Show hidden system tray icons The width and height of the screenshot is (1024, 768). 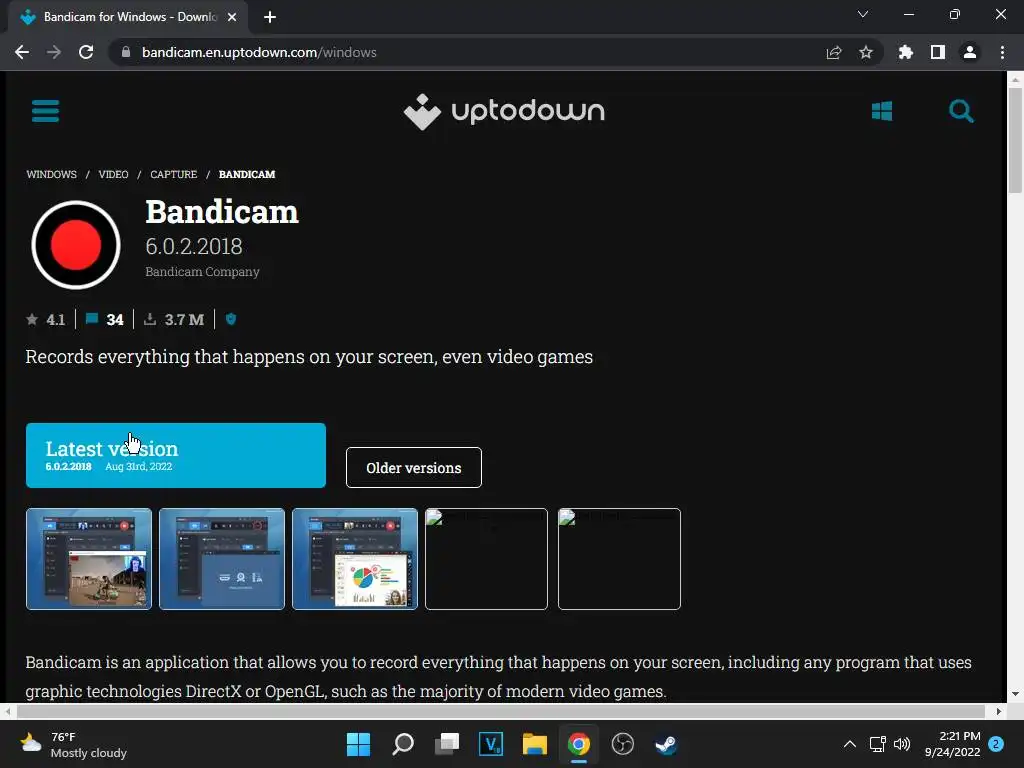pos(850,744)
